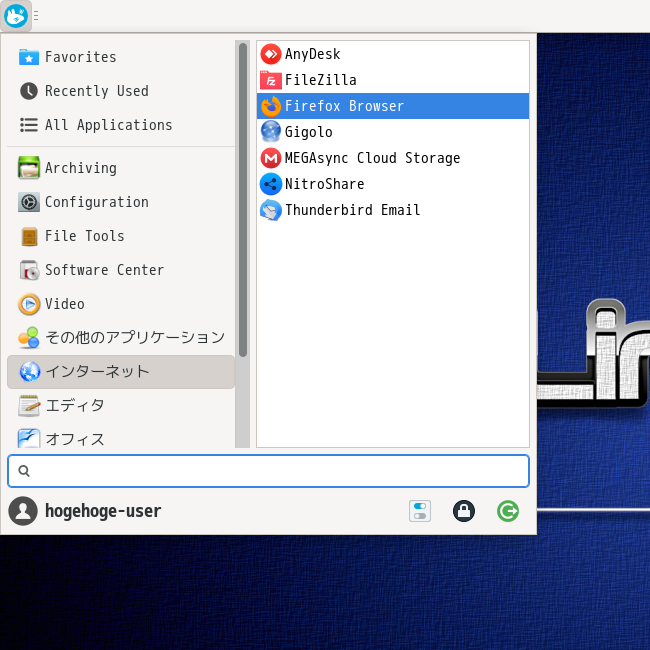Viewport: 650px width, 650px height.
Task: Open the Whisker menu rabbit launcher button
Action: pos(16,16)
